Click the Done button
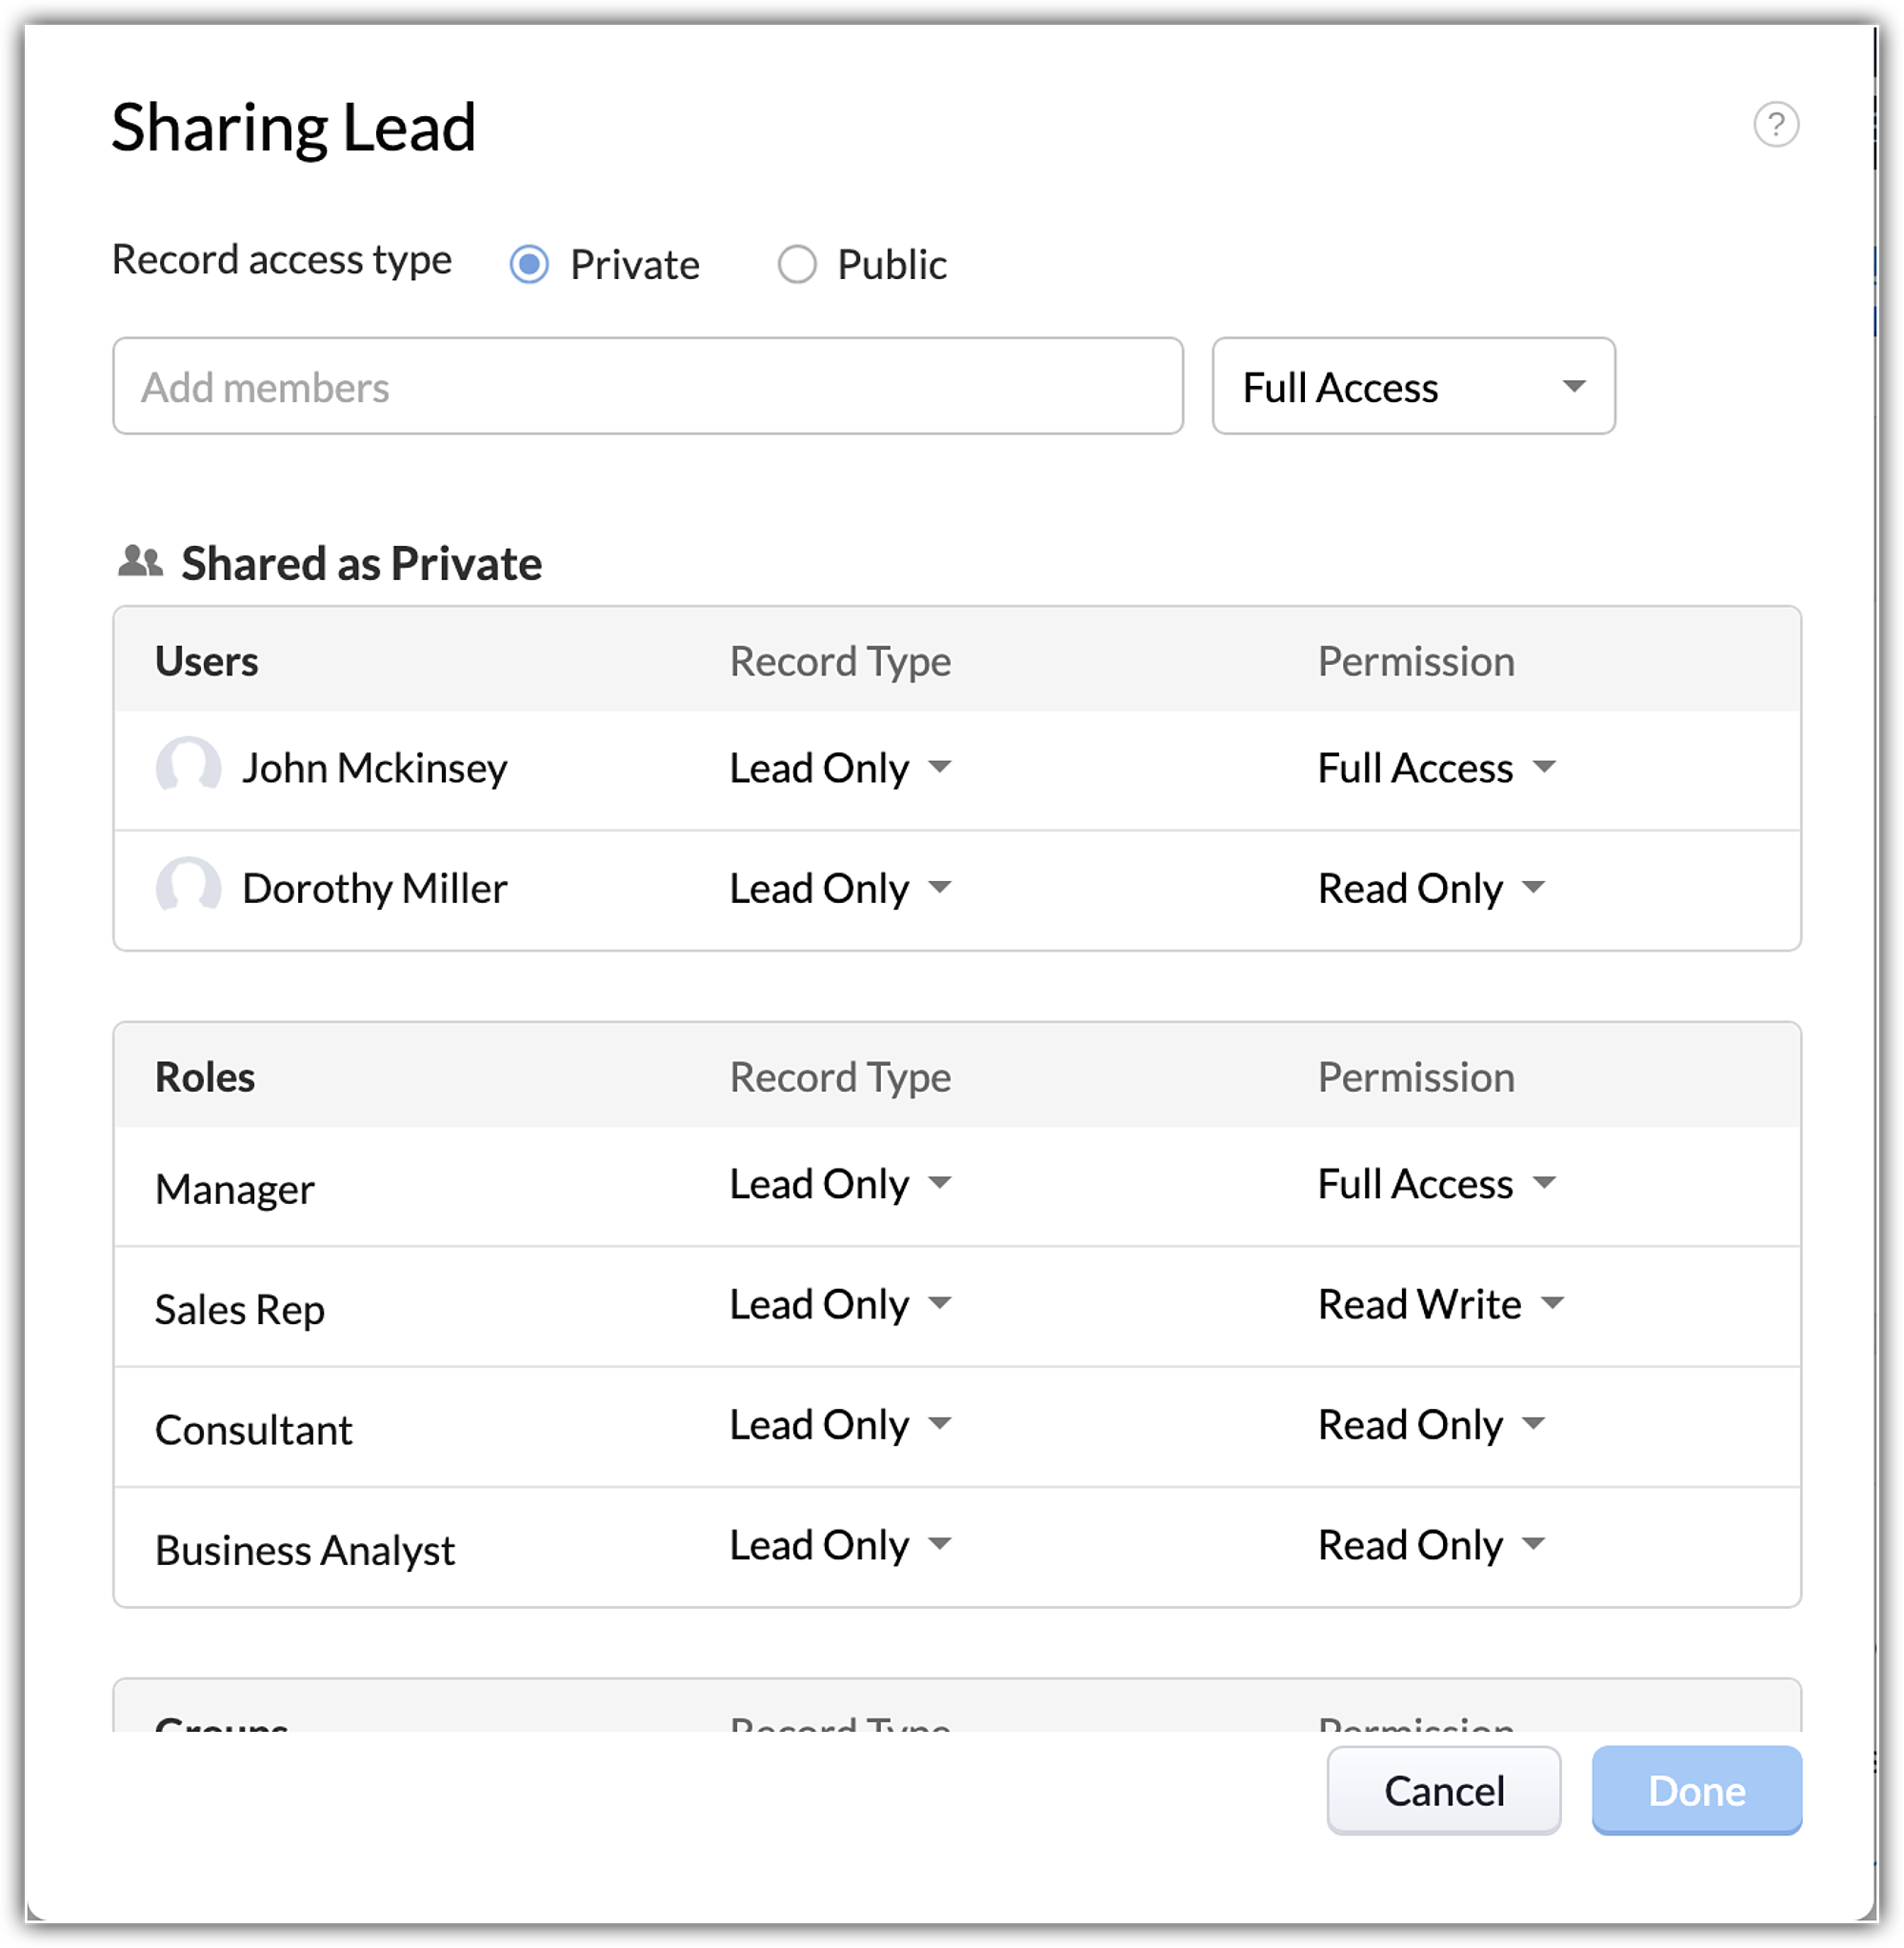The height and width of the screenshot is (1948, 1904). (1696, 1790)
